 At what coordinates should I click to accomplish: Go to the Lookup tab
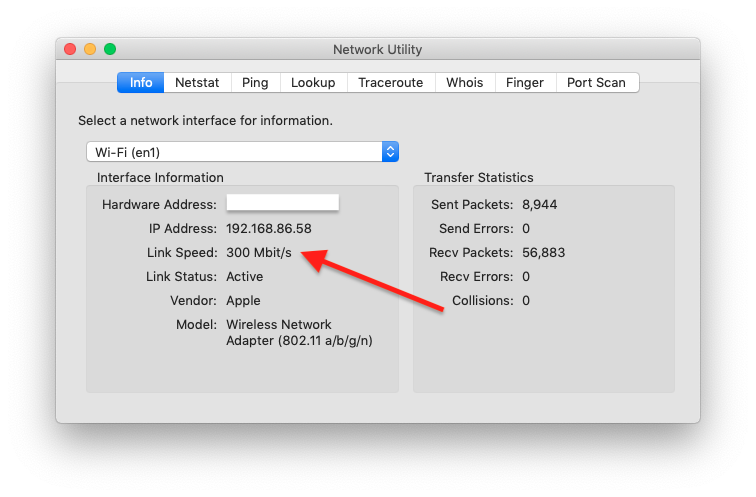[x=313, y=82]
